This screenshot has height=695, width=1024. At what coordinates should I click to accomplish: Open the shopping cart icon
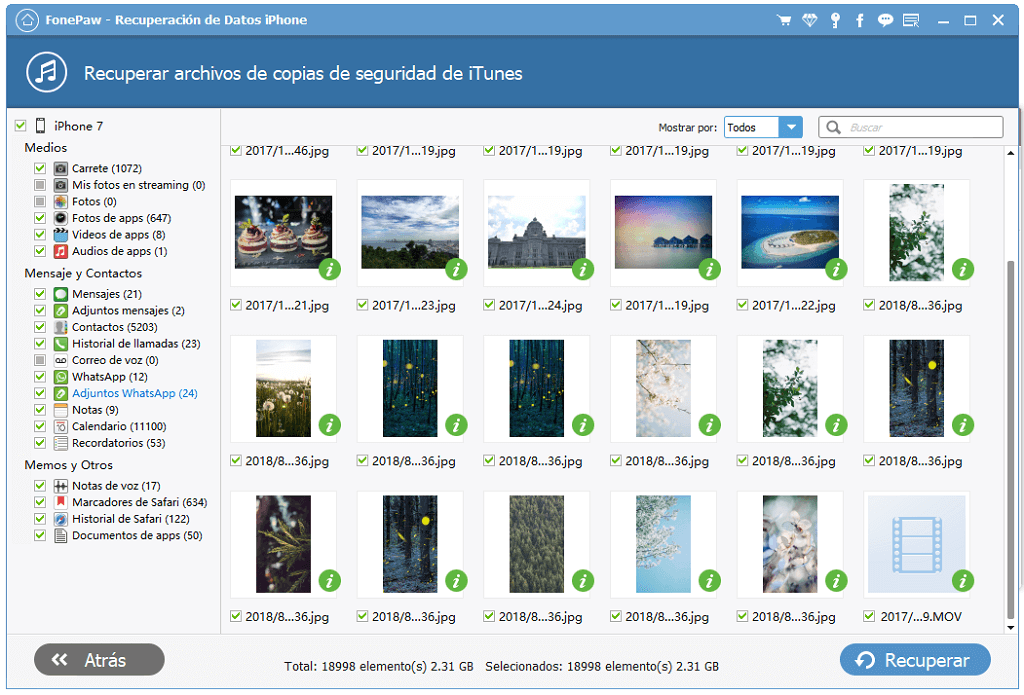(x=784, y=20)
